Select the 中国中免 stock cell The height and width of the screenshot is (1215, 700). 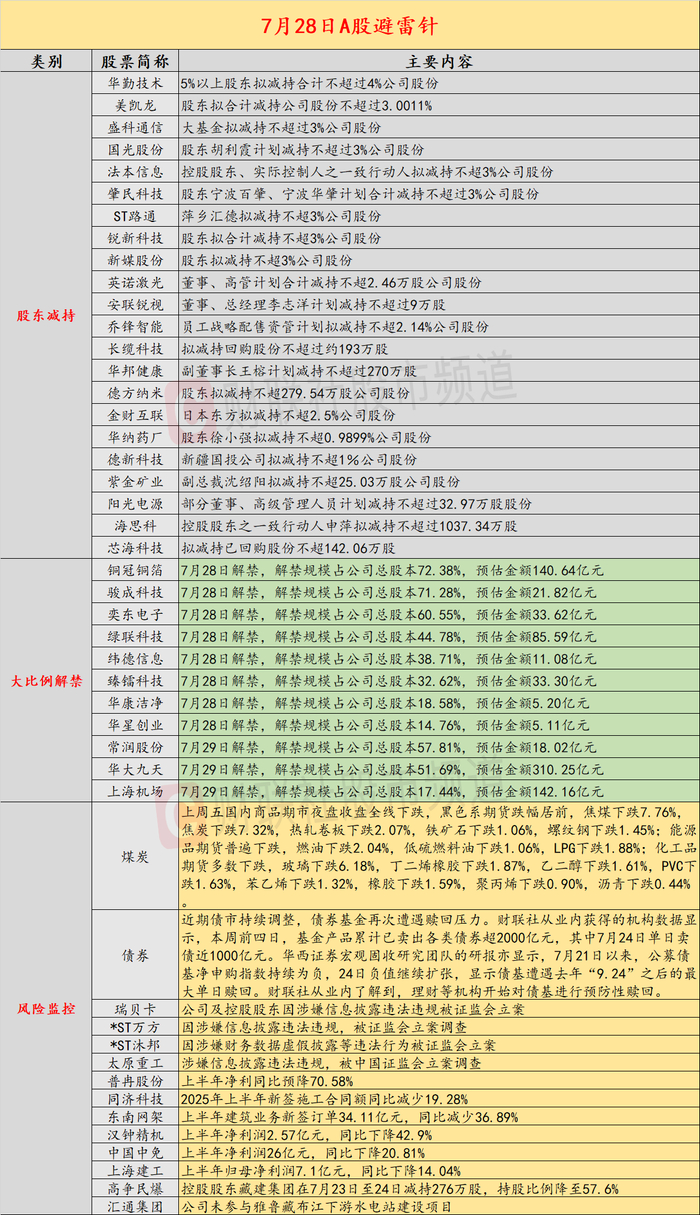135,1151
